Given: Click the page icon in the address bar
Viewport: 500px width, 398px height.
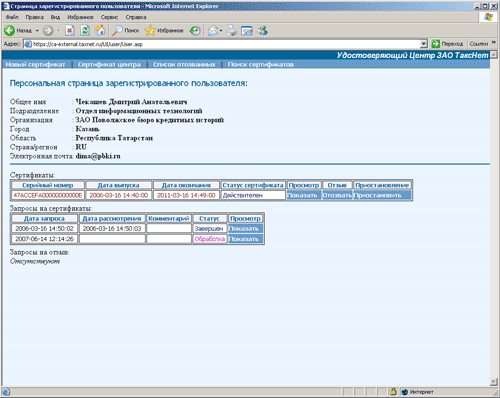Looking at the screenshot, I should click(28, 44).
